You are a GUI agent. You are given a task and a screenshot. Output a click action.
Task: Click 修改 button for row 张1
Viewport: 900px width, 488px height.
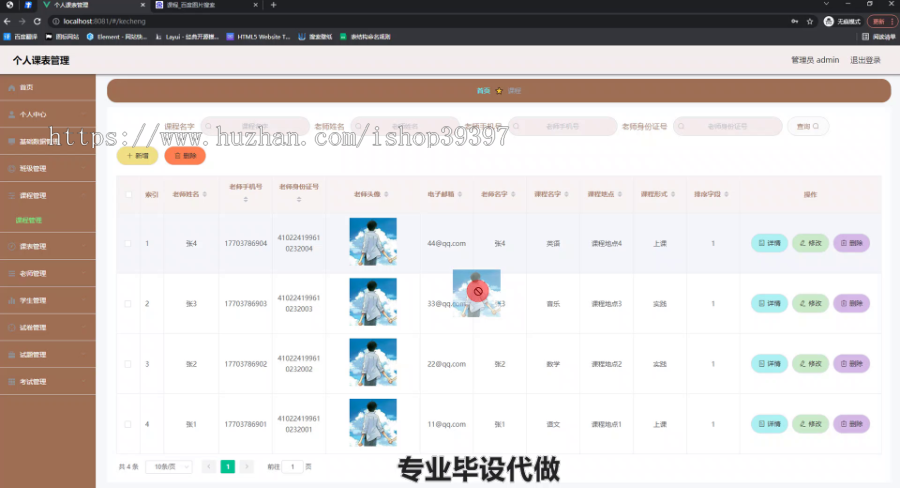pyautogui.click(x=810, y=424)
